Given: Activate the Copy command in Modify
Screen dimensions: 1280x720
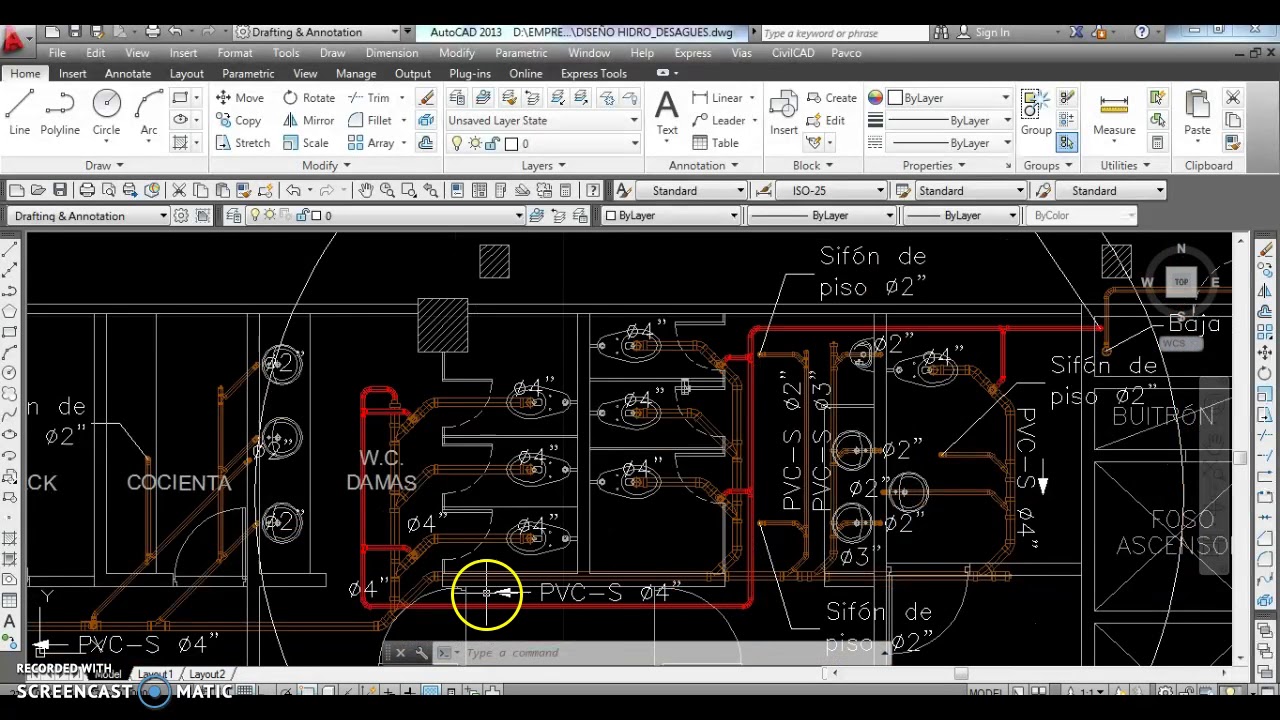Looking at the screenshot, I should click(x=238, y=120).
